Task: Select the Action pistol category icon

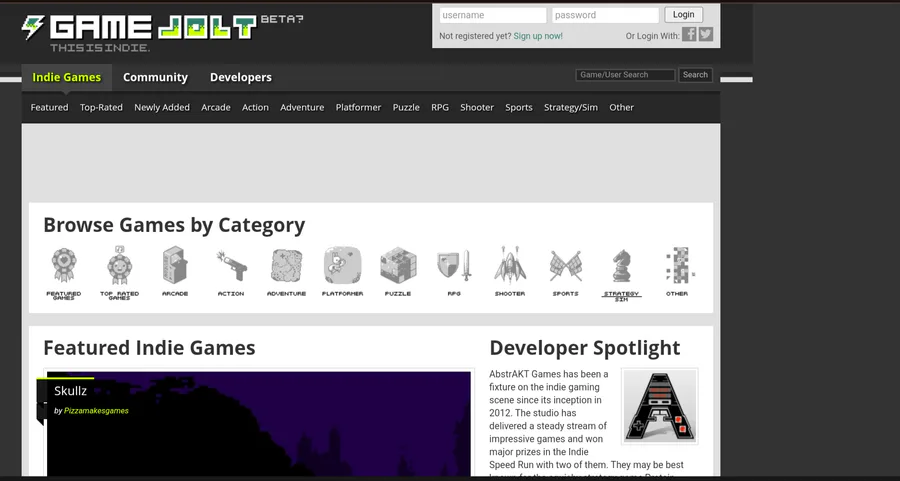Action: click(231, 265)
